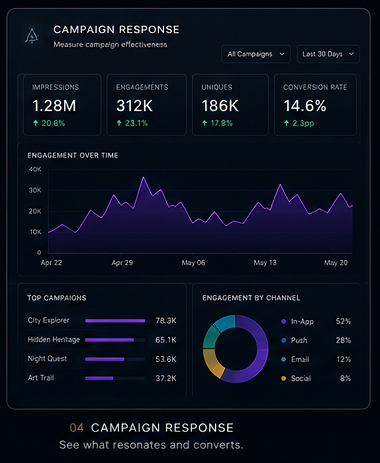This screenshot has width=380, height=463.
Task: Click the campaign bell logo icon
Action: pos(32,36)
